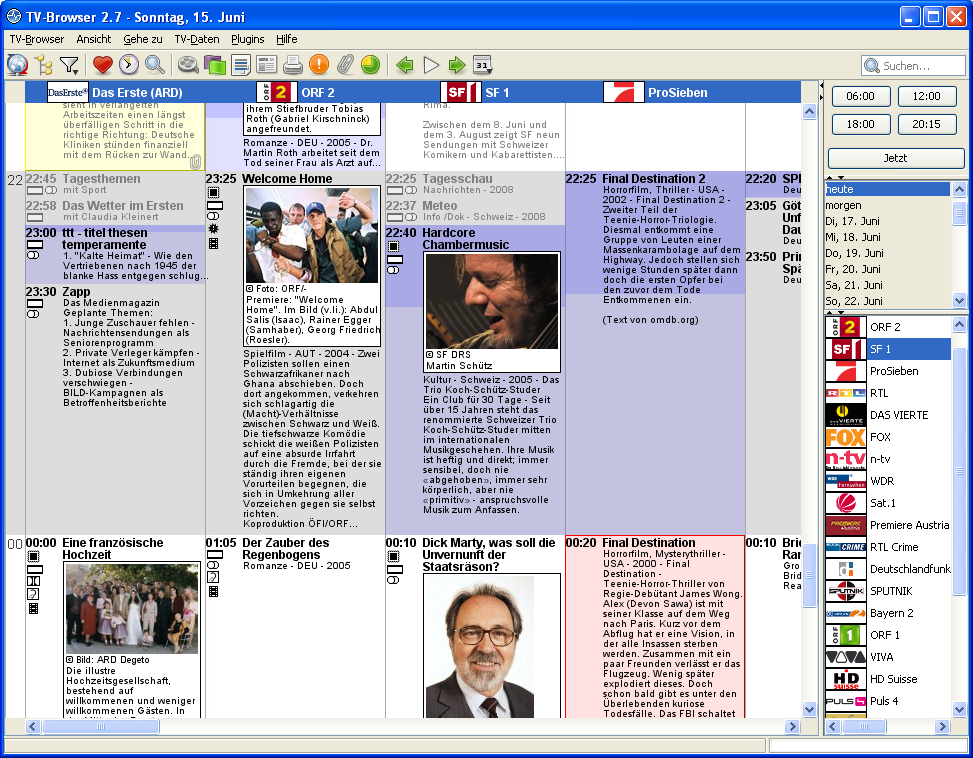Expand the arrow next to the calendar icon
This screenshot has height=758, width=973.
(x=488, y=72)
